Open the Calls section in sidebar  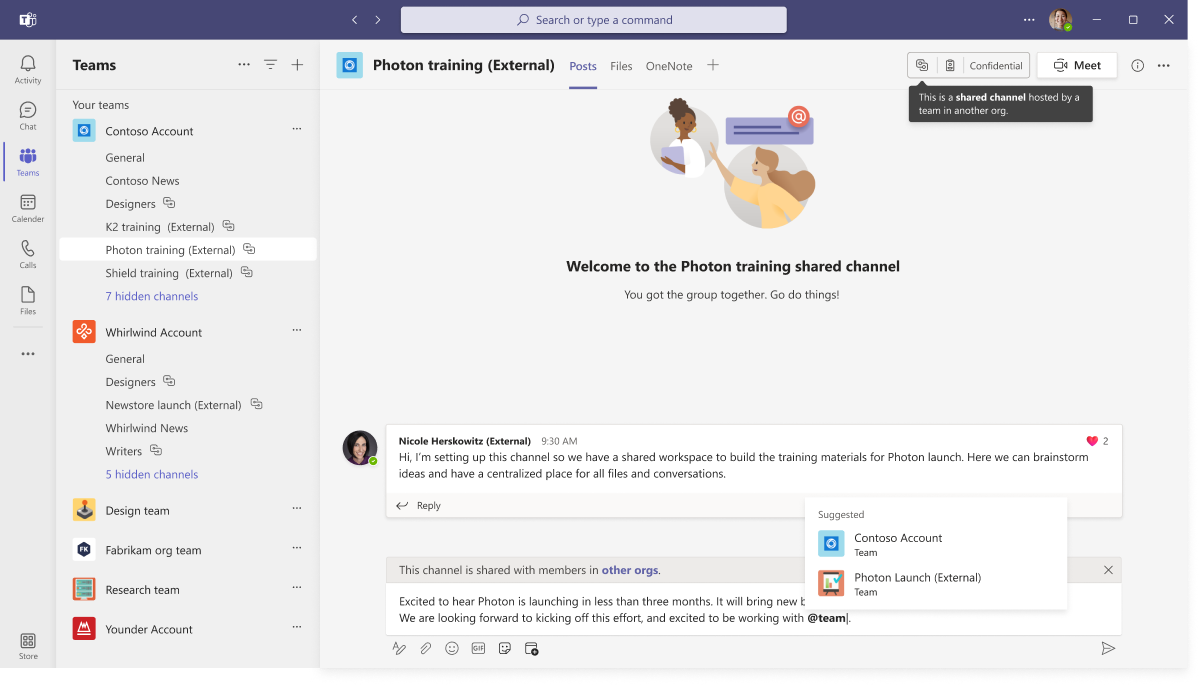pos(27,253)
